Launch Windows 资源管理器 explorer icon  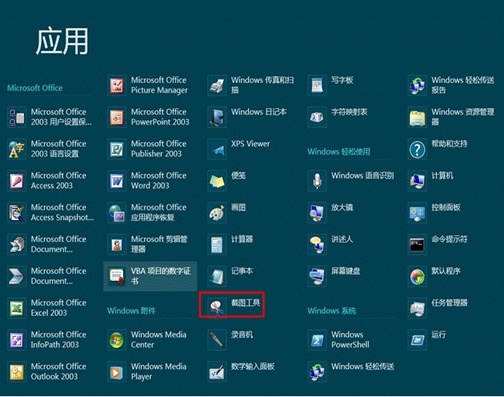click(x=417, y=117)
